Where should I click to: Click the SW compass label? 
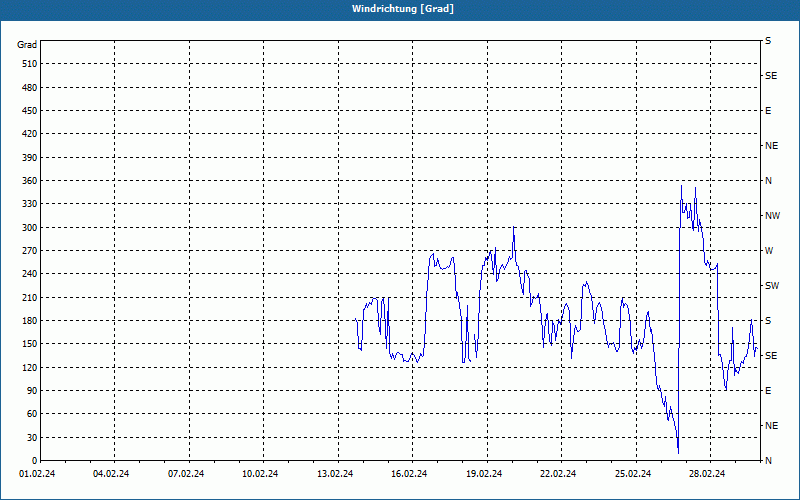coord(772,286)
